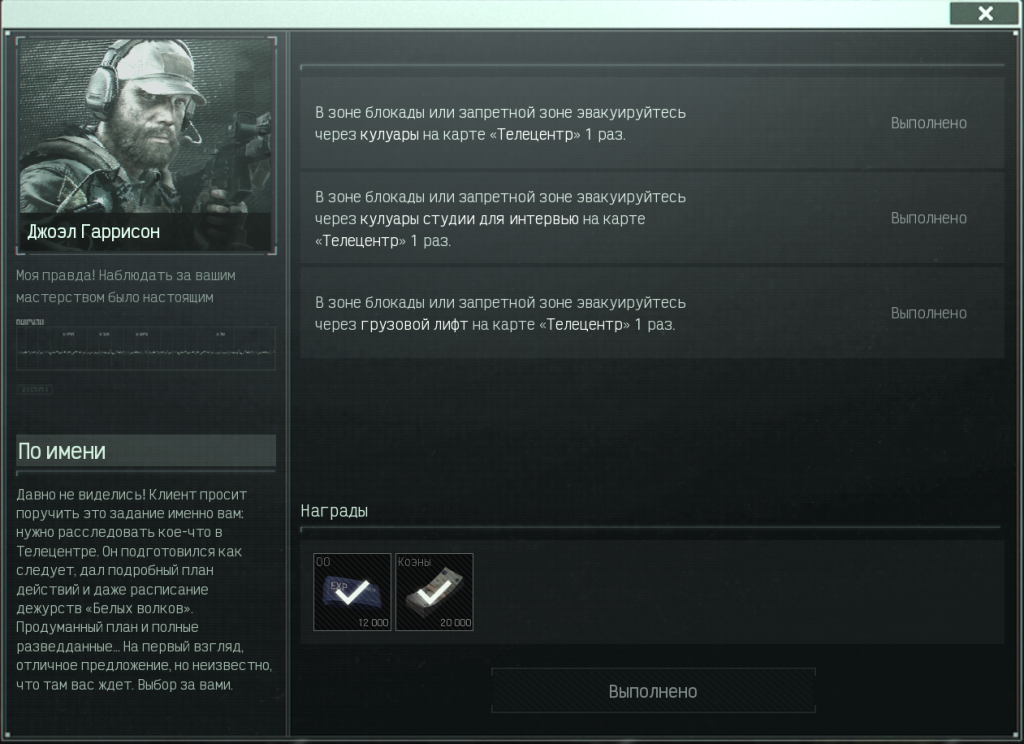The image size is (1024, 744).
Task: Select the objective about кулуары студии для интервью
Action: (652, 218)
